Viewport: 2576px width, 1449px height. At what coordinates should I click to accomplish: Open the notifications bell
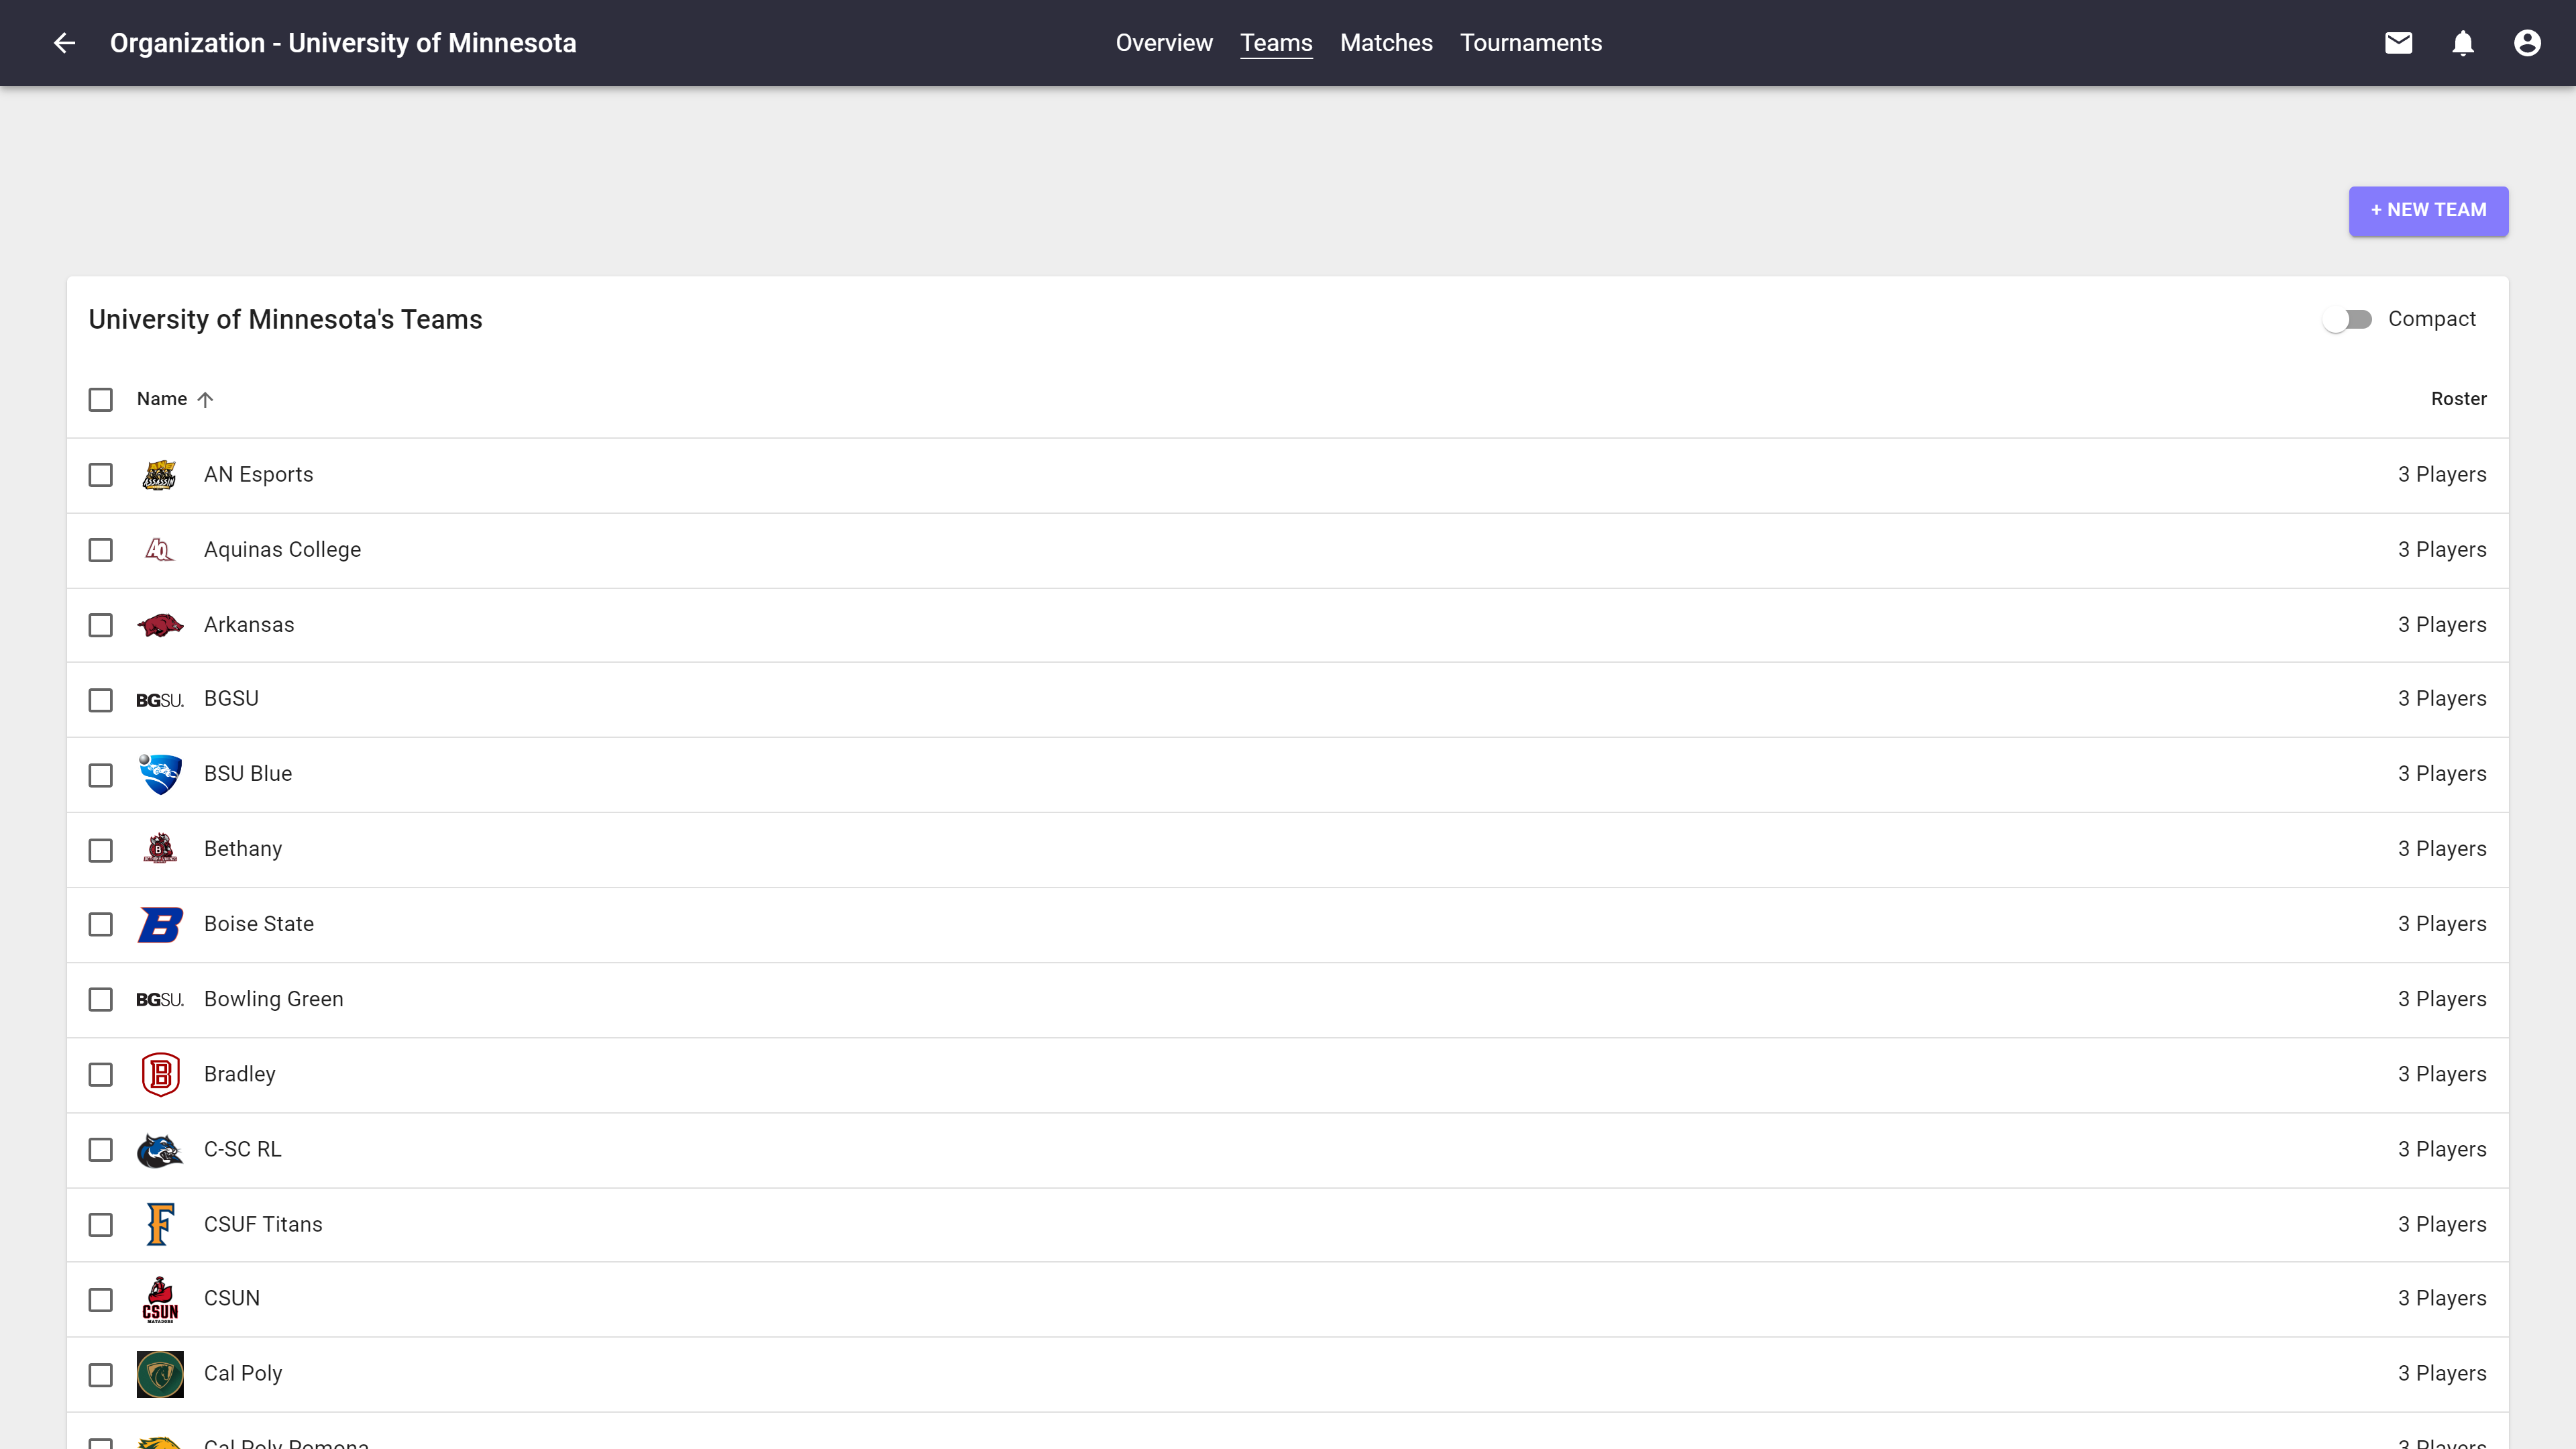point(2463,43)
